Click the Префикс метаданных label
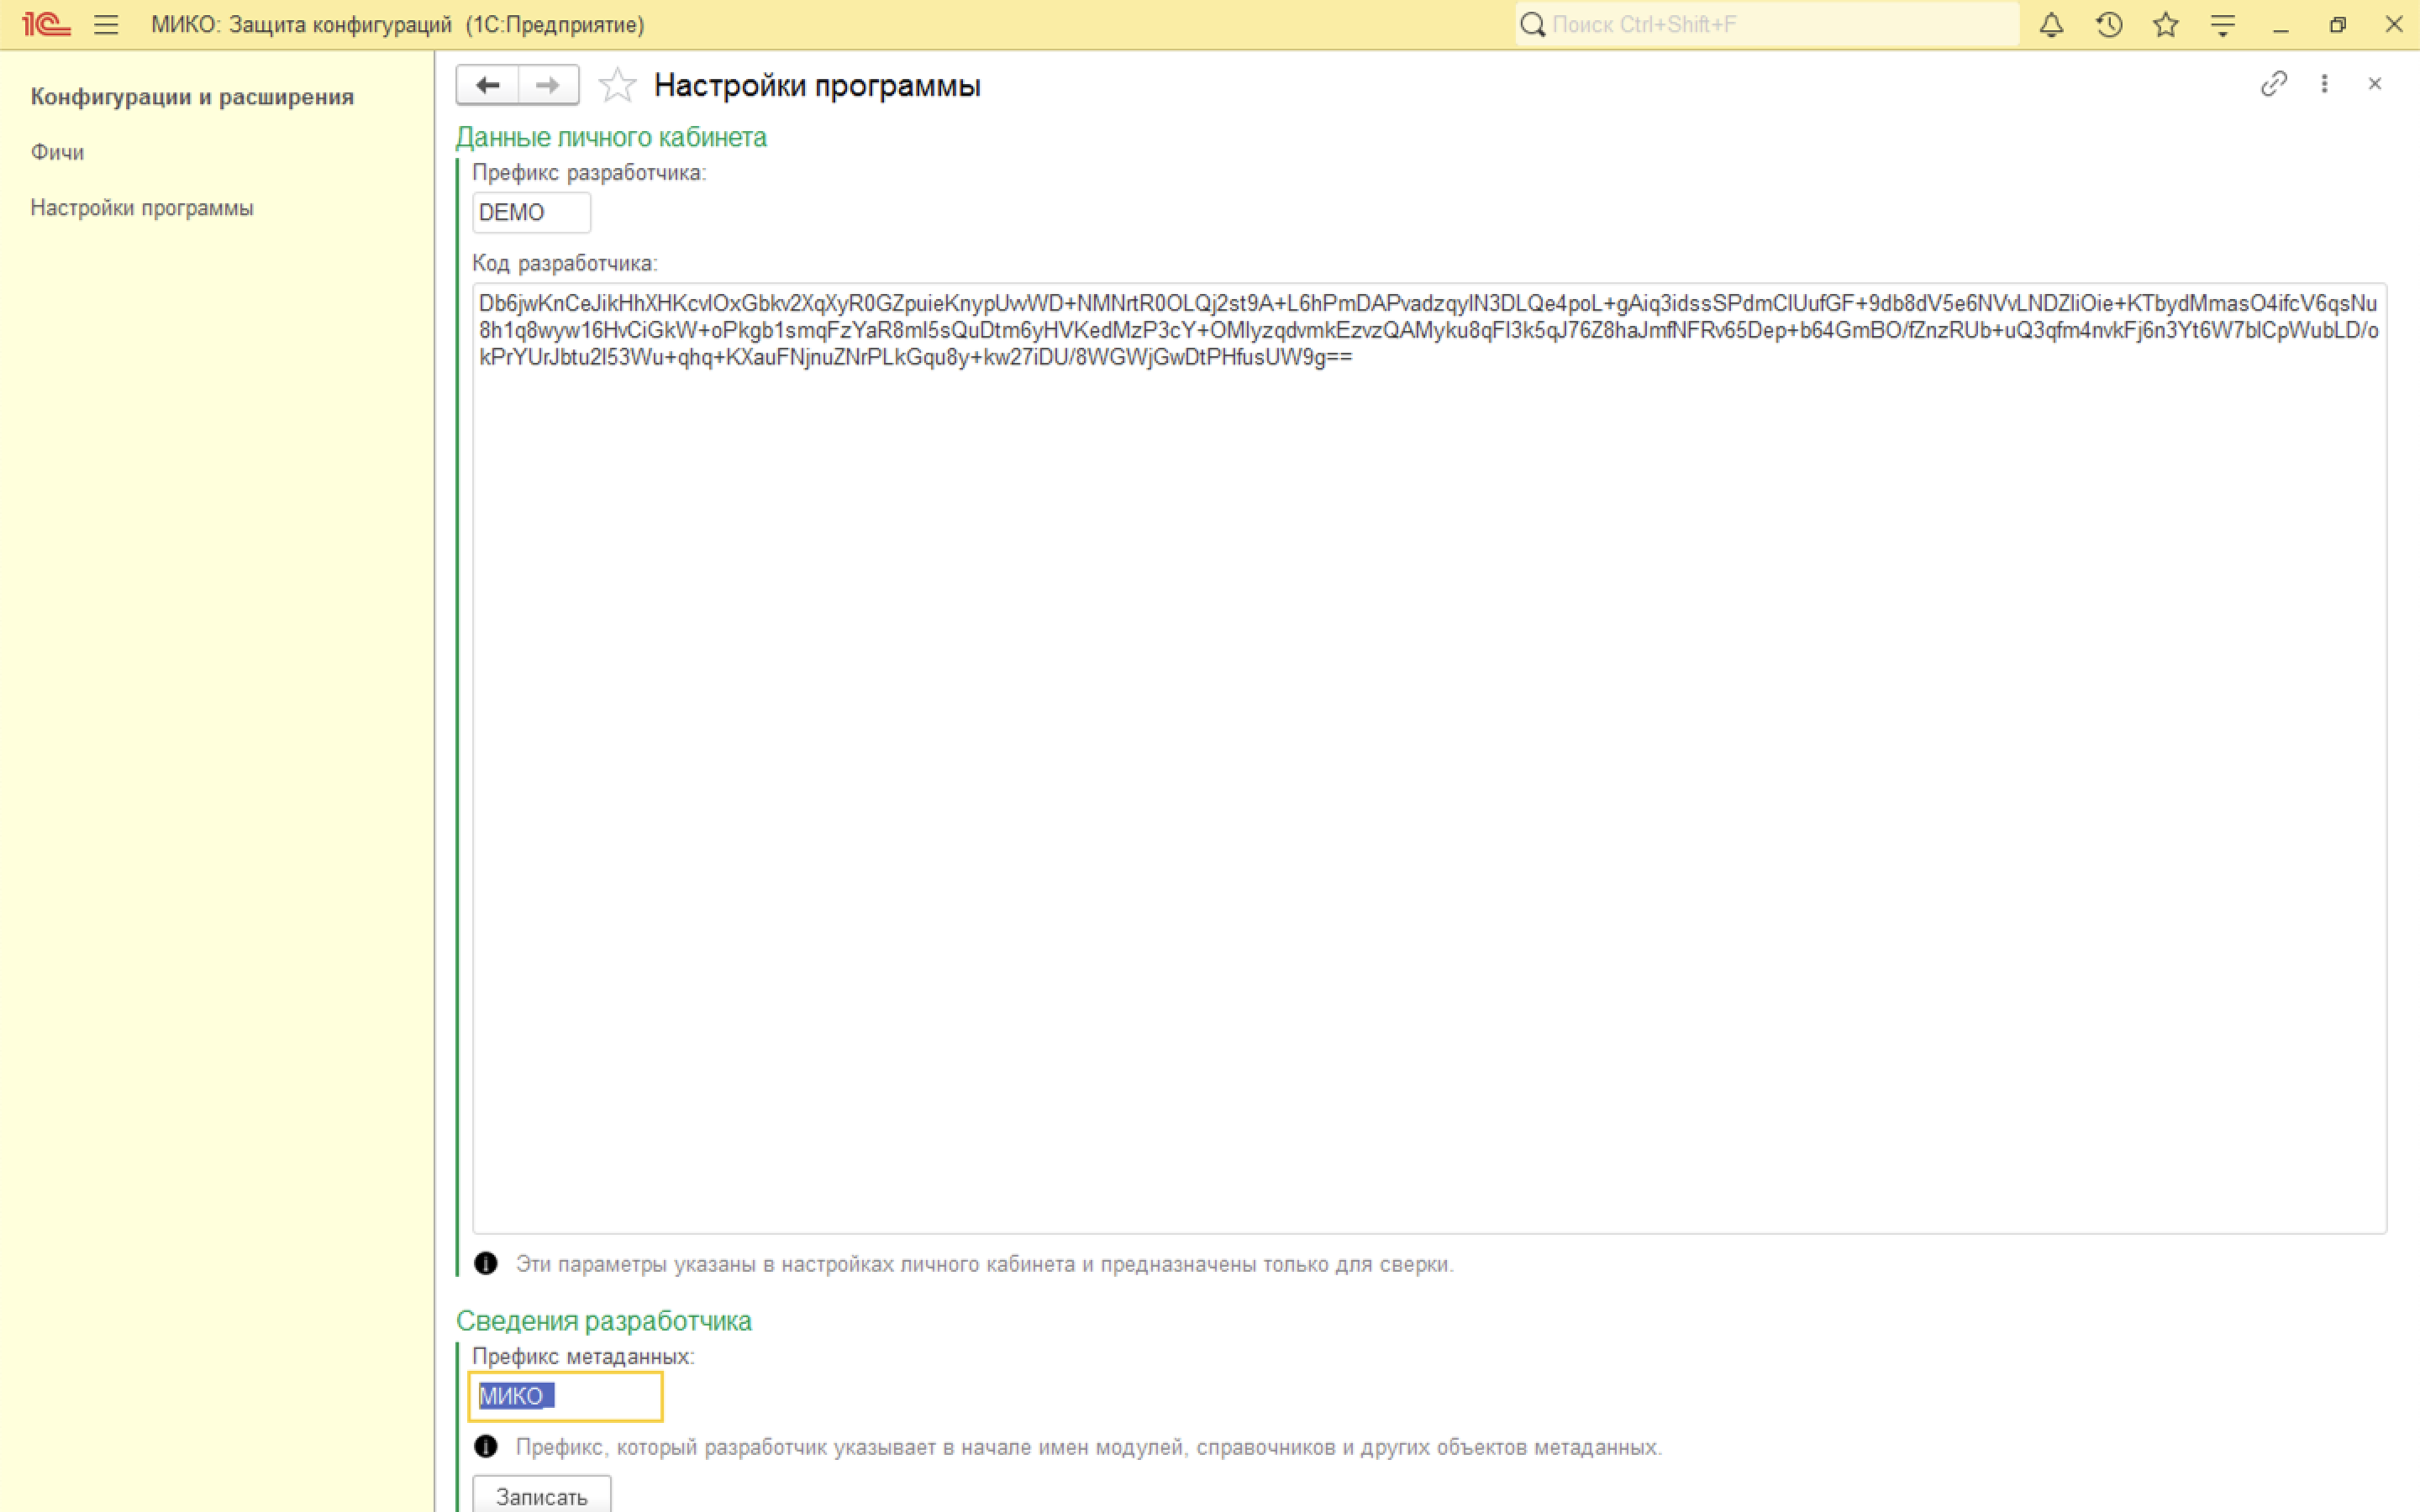 click(x=583, y=1357)
